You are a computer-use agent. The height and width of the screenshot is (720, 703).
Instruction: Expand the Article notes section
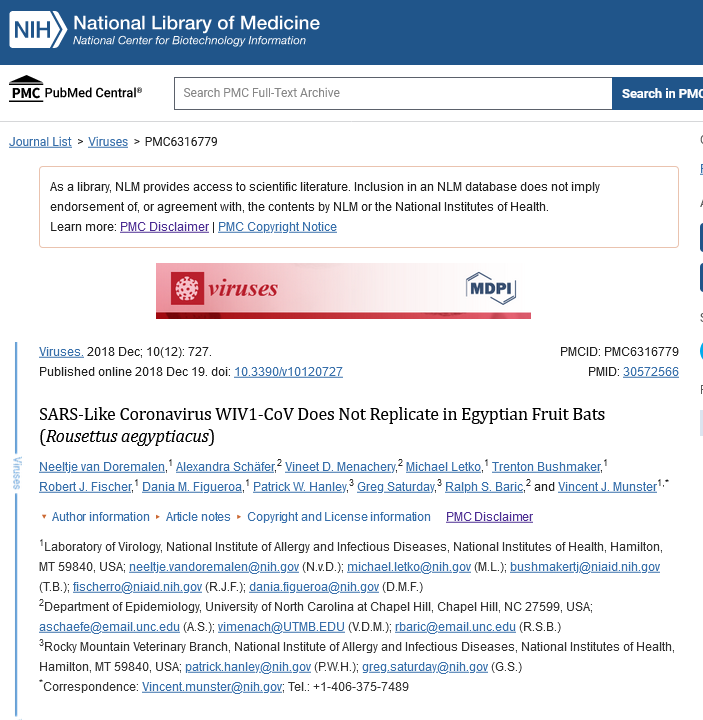pos(198,517)
